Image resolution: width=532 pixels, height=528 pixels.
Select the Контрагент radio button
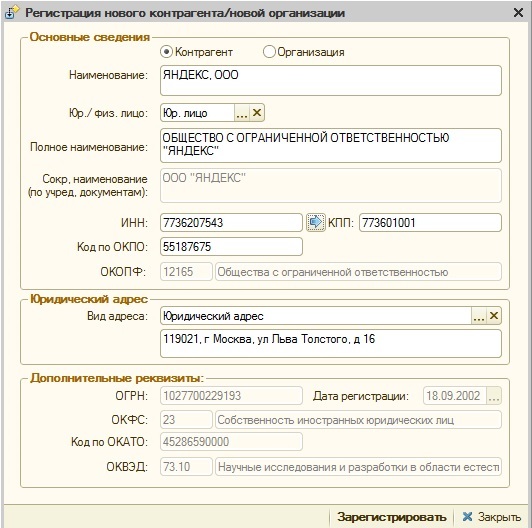point(166,52)
